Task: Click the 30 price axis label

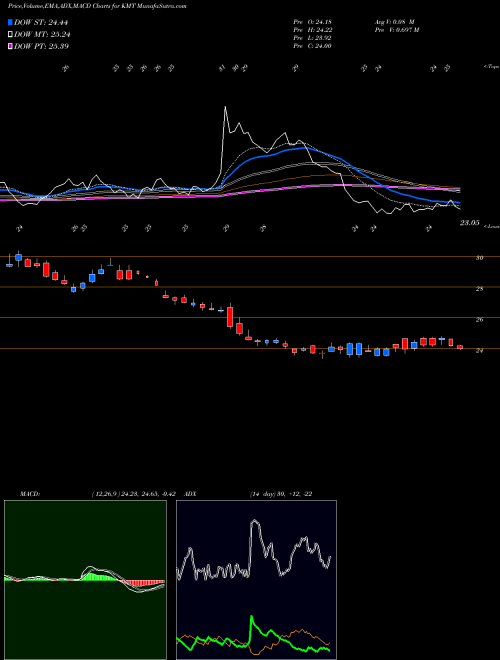Action: (x=479, y=258)
